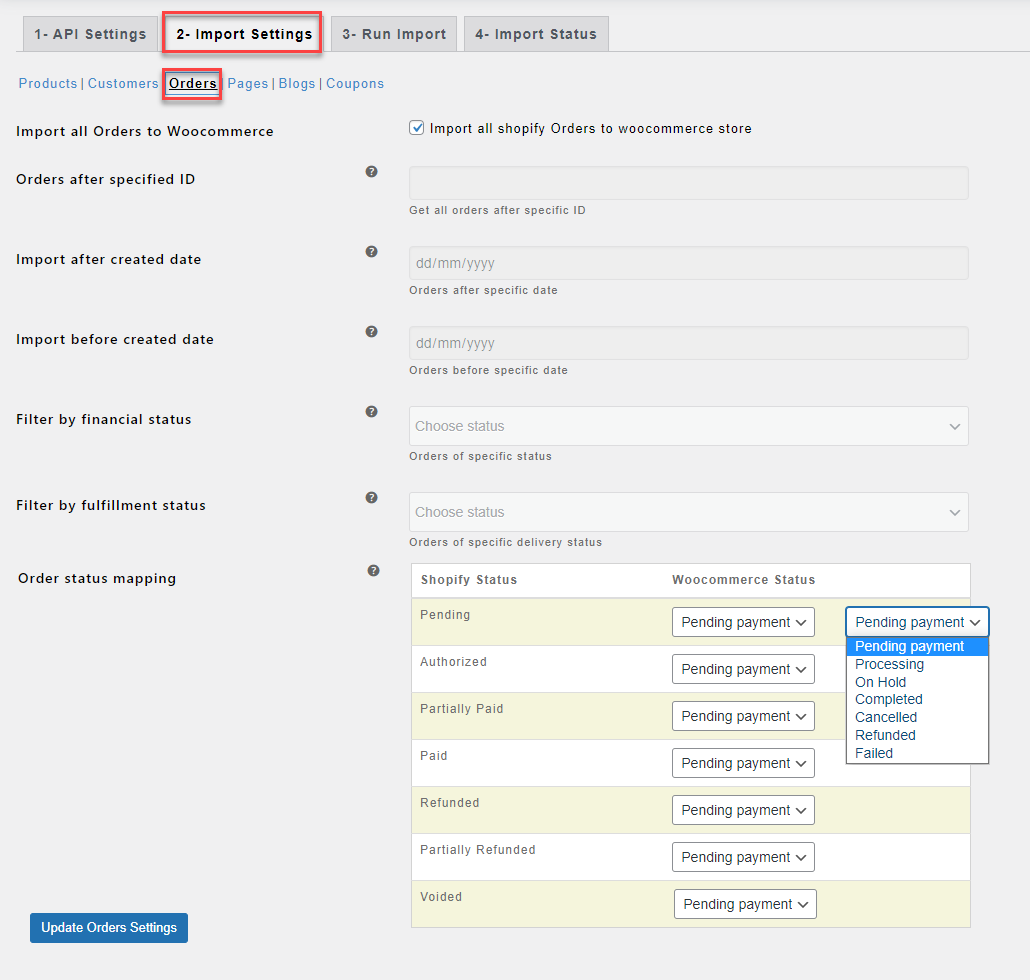Show help for Import after created date

[371, 252]
